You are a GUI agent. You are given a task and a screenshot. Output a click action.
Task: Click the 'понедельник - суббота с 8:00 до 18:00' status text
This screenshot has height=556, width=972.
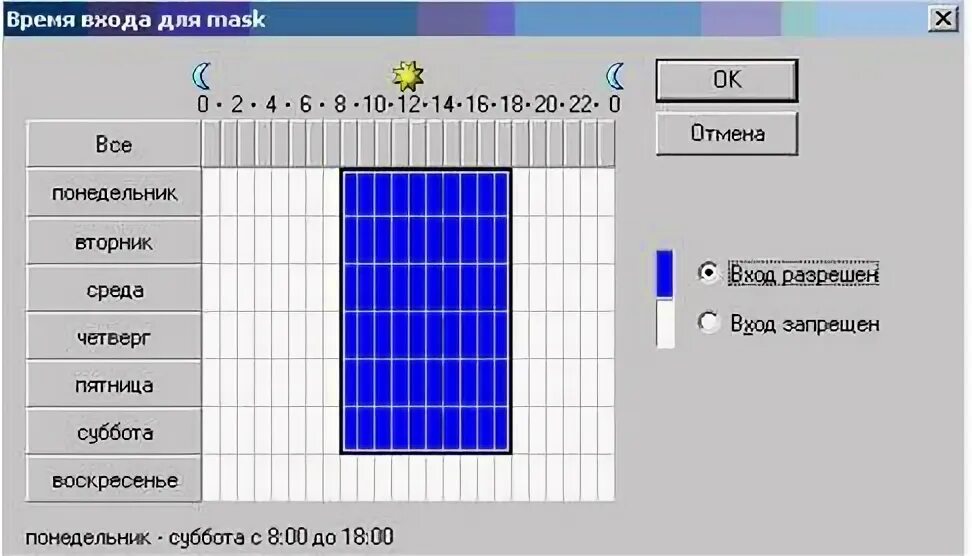click(210, 537)
